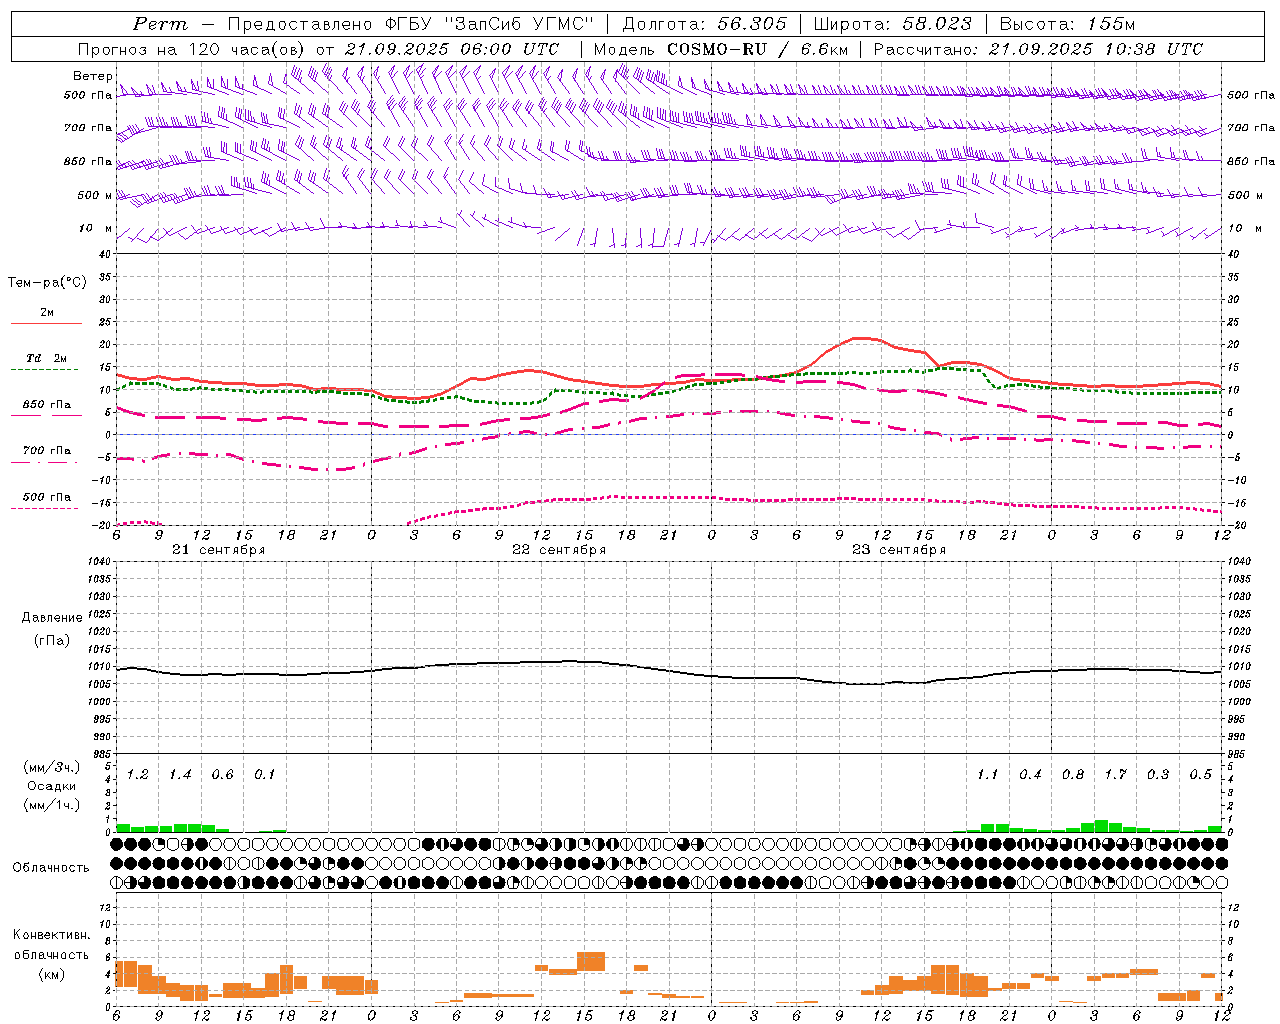Select Прогноз на 120 часа(ов) header text

coord(193,49)
